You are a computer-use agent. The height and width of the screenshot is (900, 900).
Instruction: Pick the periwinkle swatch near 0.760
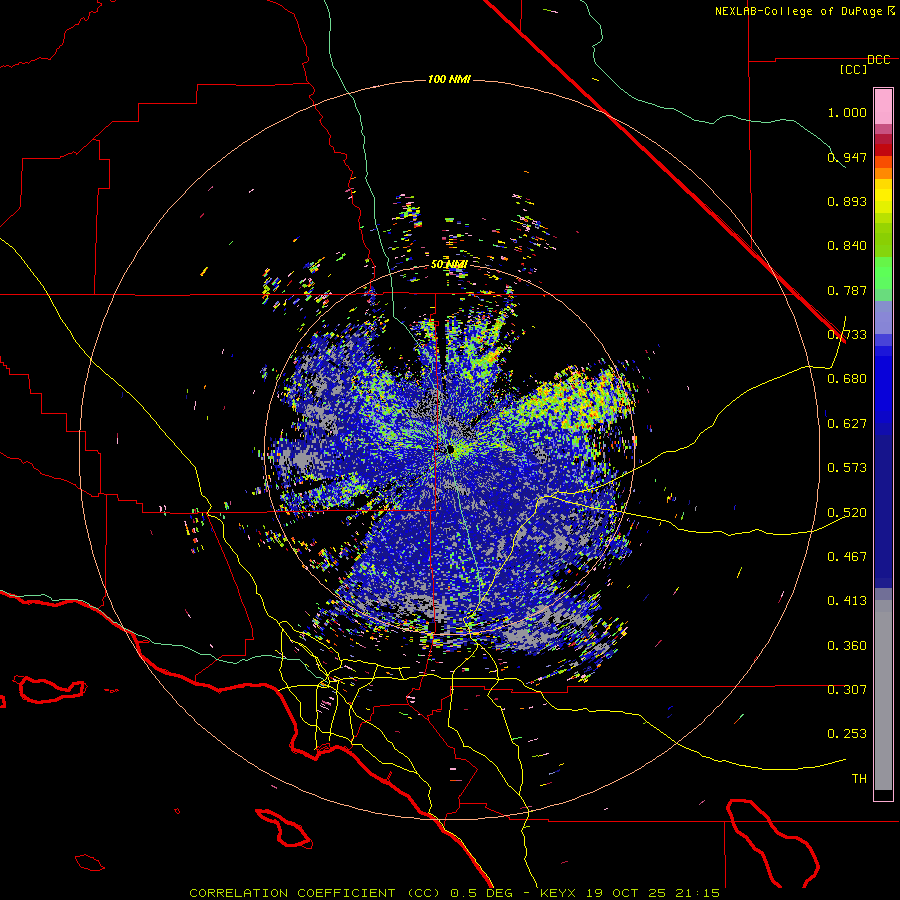pyautogui.click(x=883, y=317)
